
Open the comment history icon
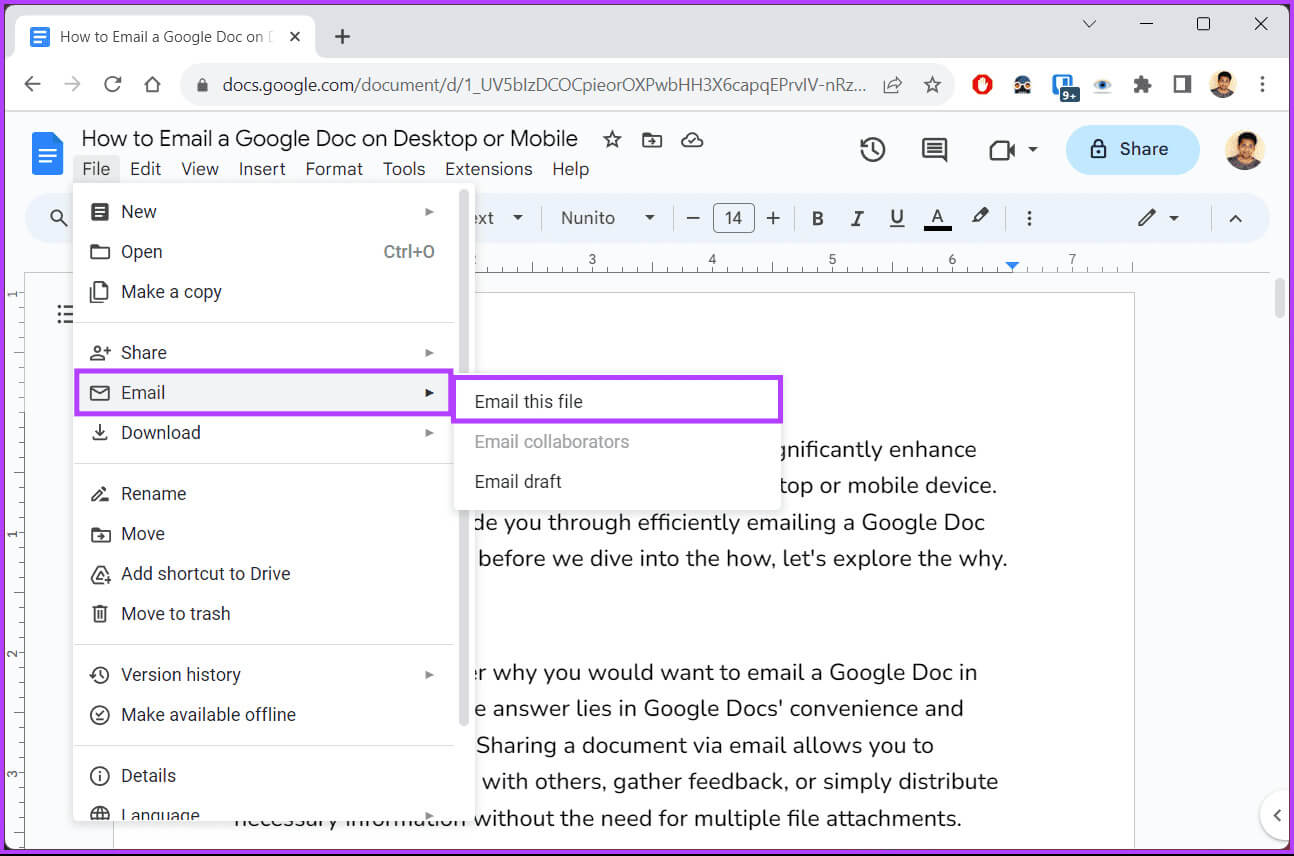coord(934,150)
